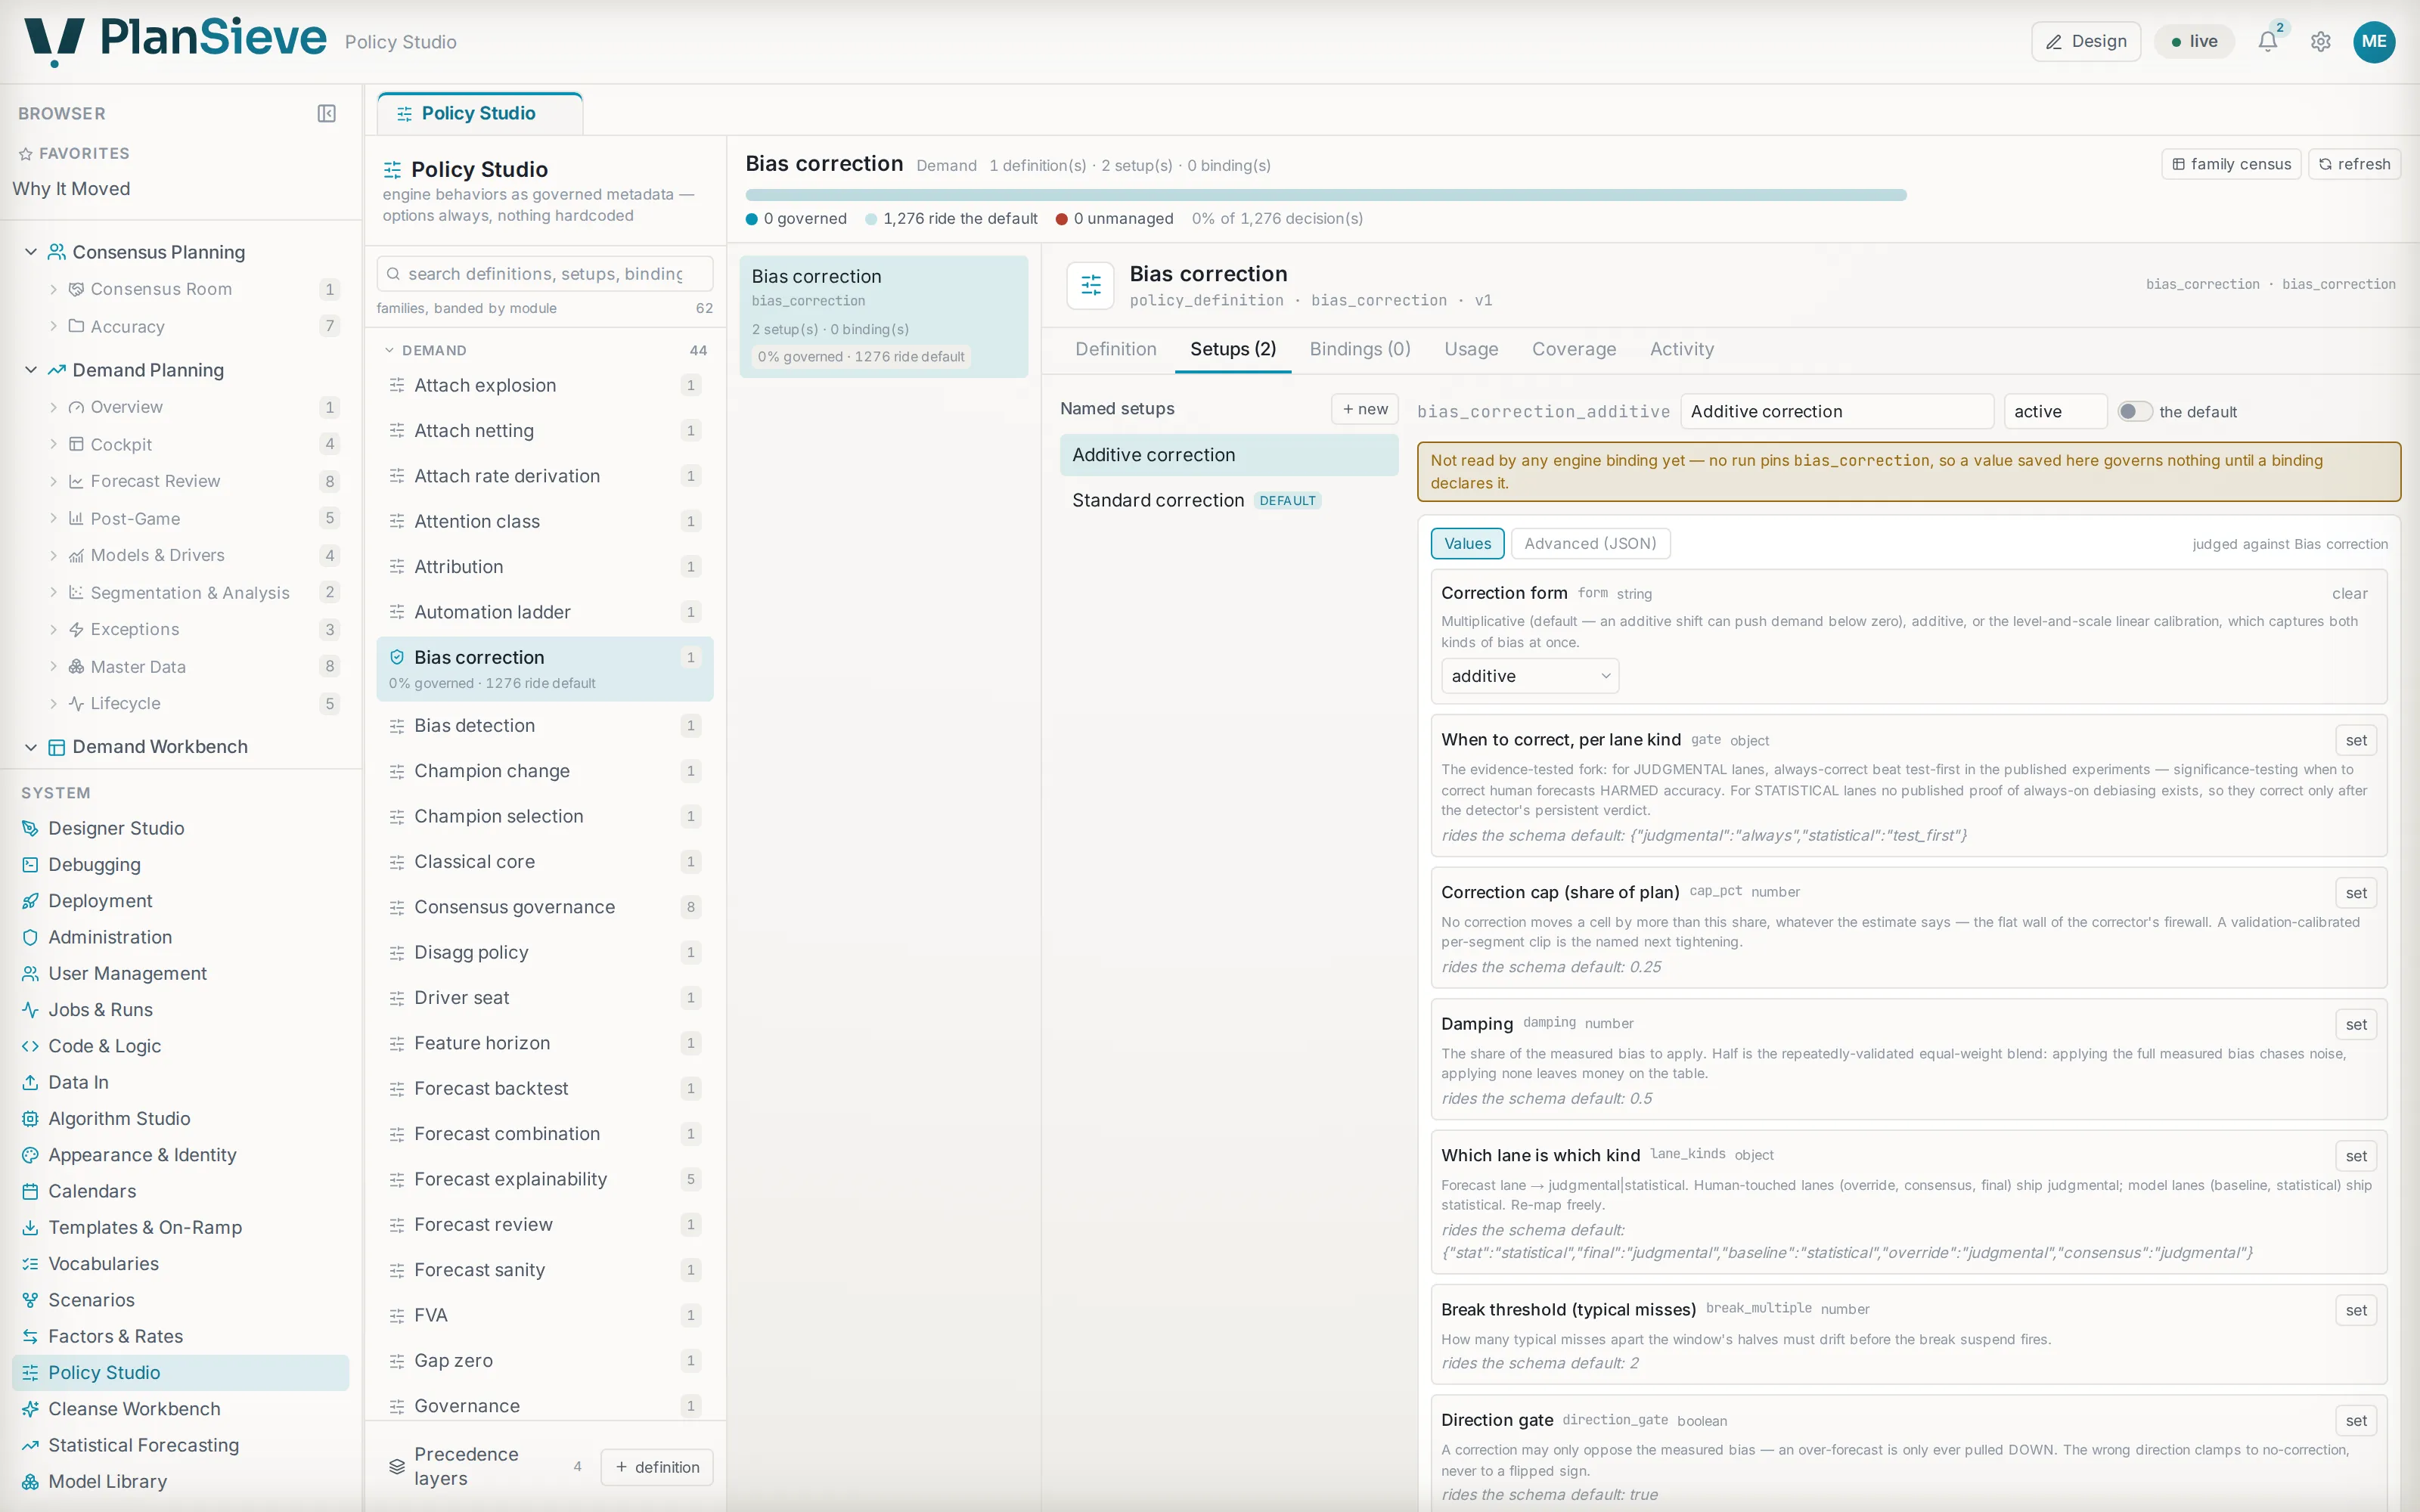Open Factors & Rates entry
The height and width of the screenshot is (1512, 2420).
115,1336
